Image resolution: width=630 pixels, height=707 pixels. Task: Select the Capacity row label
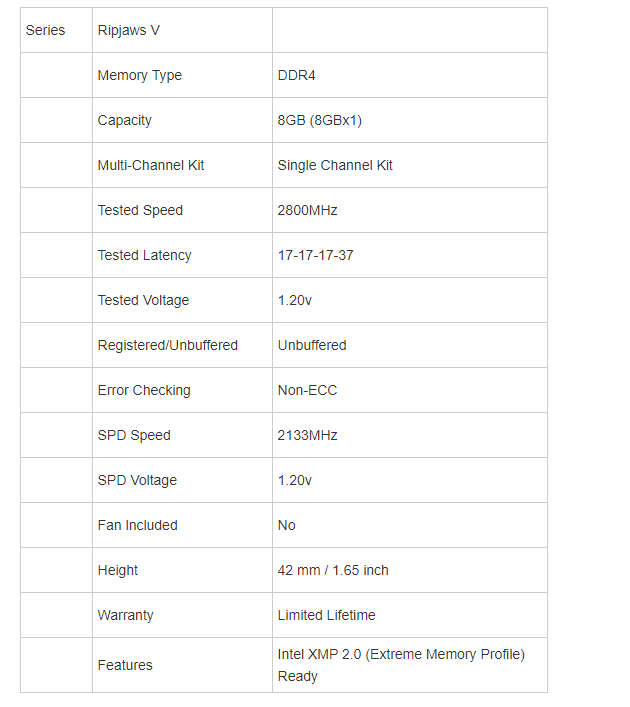[x=124, y=120]
